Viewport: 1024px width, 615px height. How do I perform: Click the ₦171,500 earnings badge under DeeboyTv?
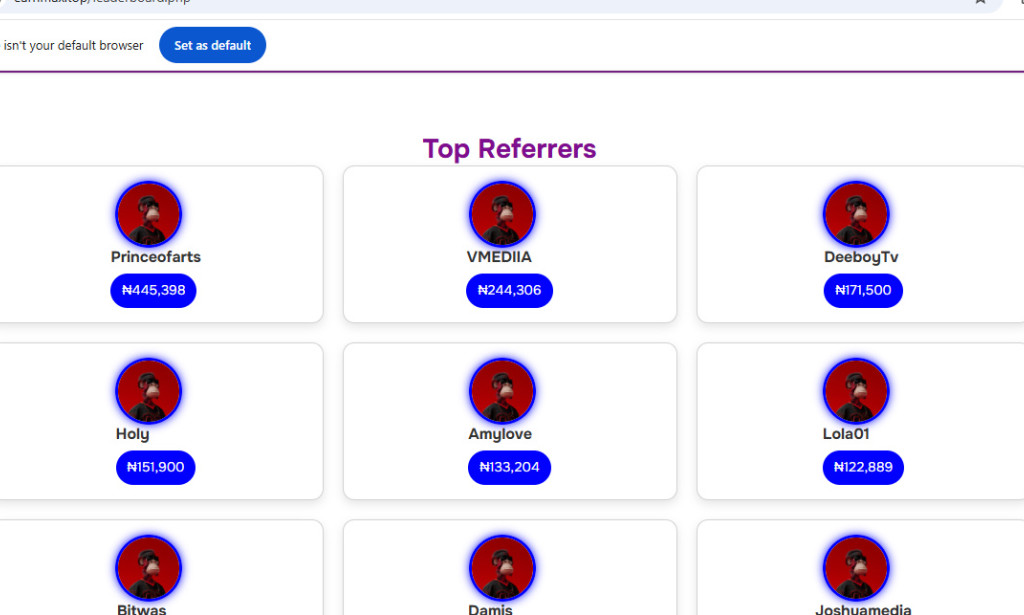[x=862, y=290]
